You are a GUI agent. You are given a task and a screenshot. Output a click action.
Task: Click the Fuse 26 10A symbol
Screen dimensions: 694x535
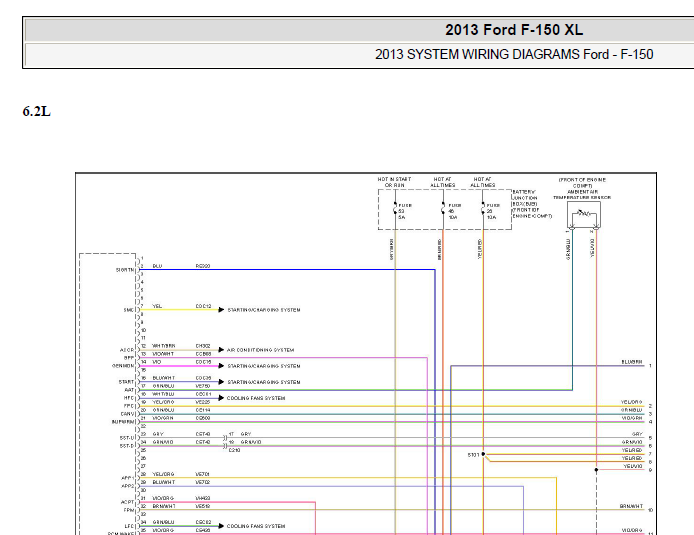pos(483,209)
